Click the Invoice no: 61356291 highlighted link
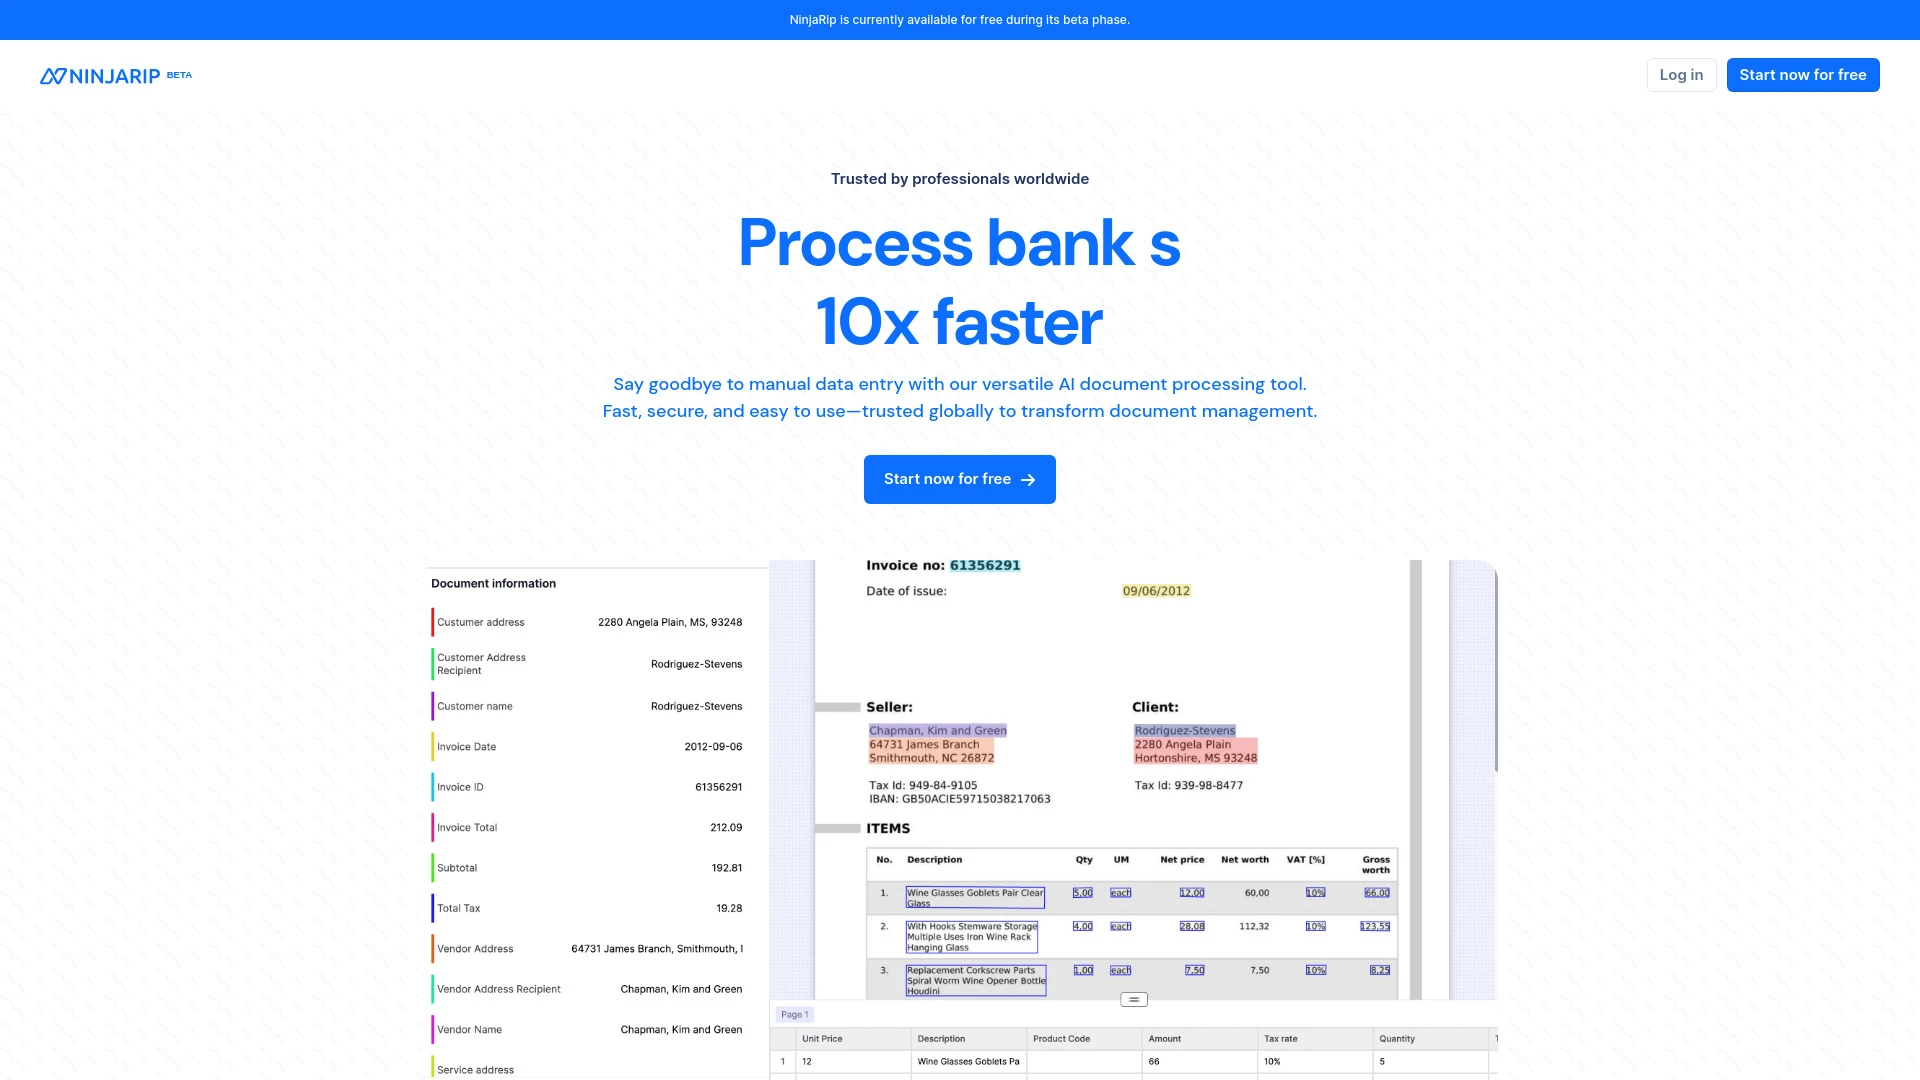This screenshot has width=1920, height=1080. tap(985, 564)
